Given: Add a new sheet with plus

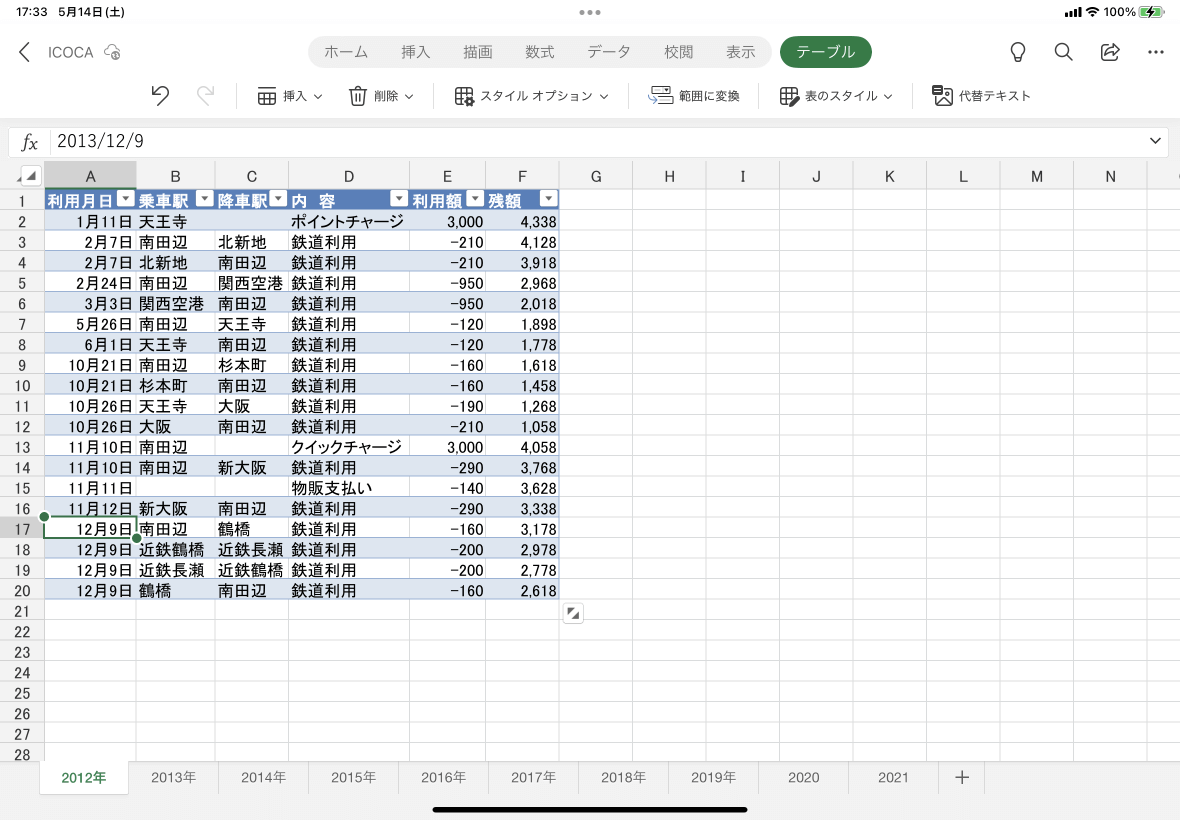Looking at the screenshot, I should [x=962, y=777].
